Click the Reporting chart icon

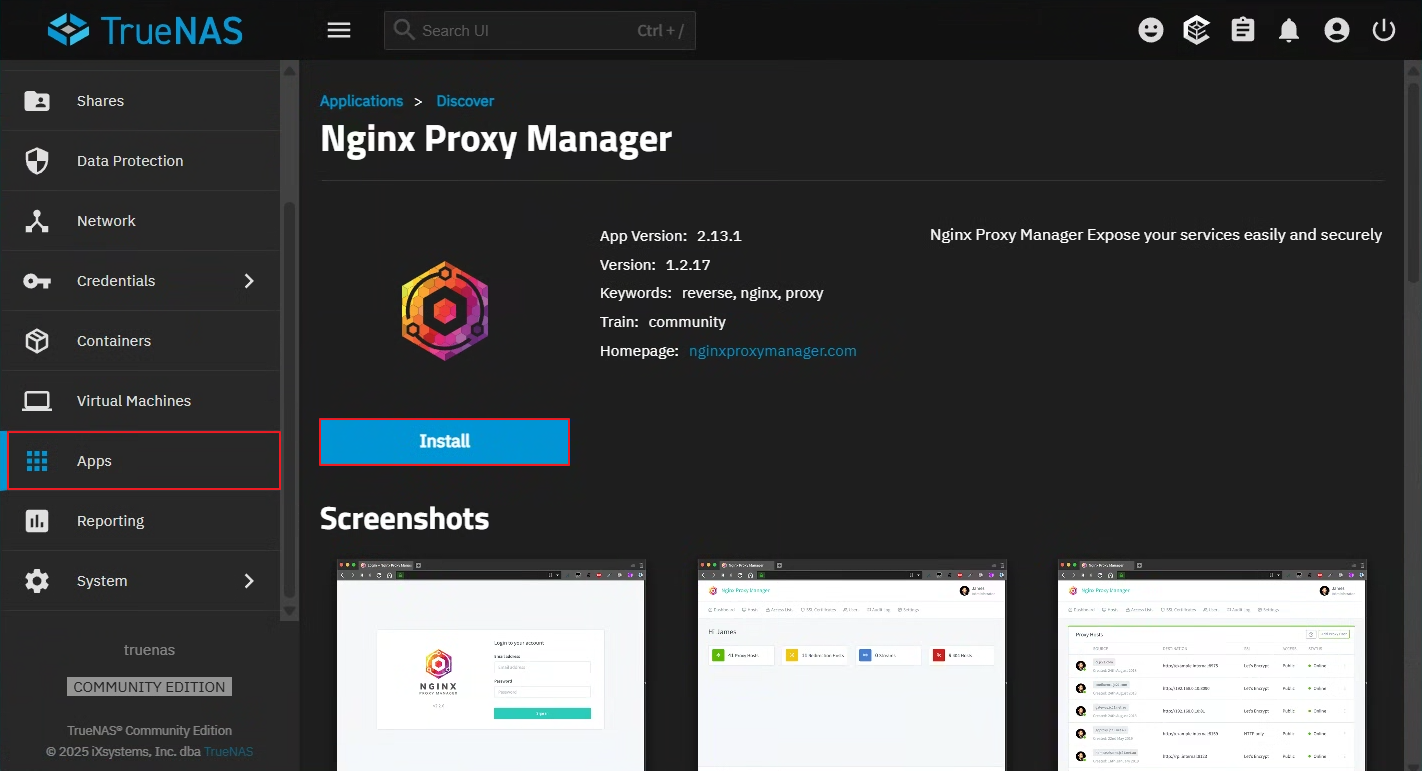click(37, 521)
